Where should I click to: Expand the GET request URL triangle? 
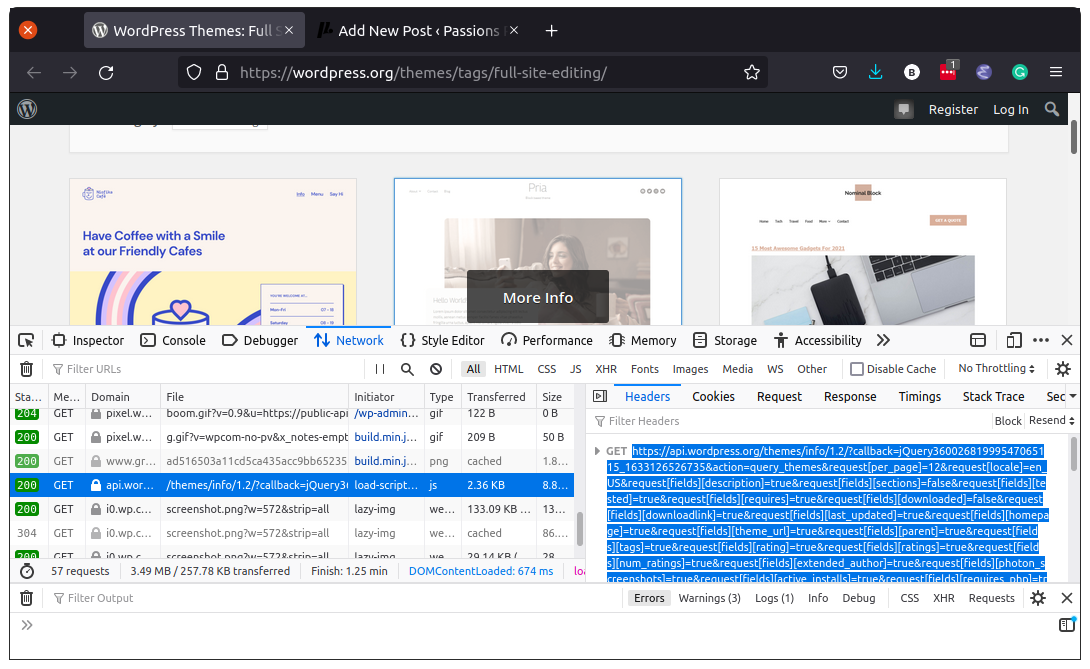597,451
